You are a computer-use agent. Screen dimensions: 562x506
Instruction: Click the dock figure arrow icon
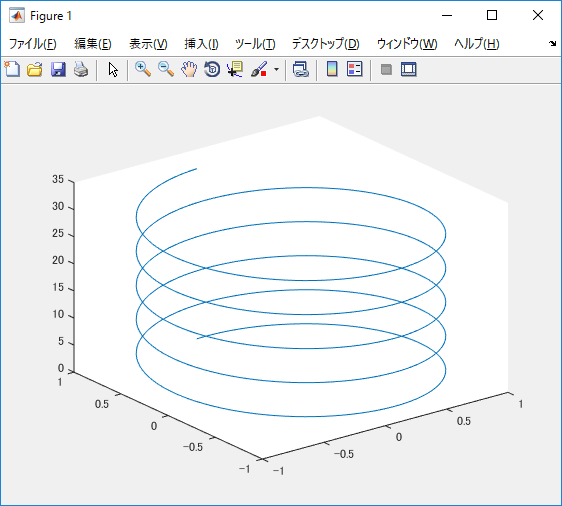tap(552, 44)
